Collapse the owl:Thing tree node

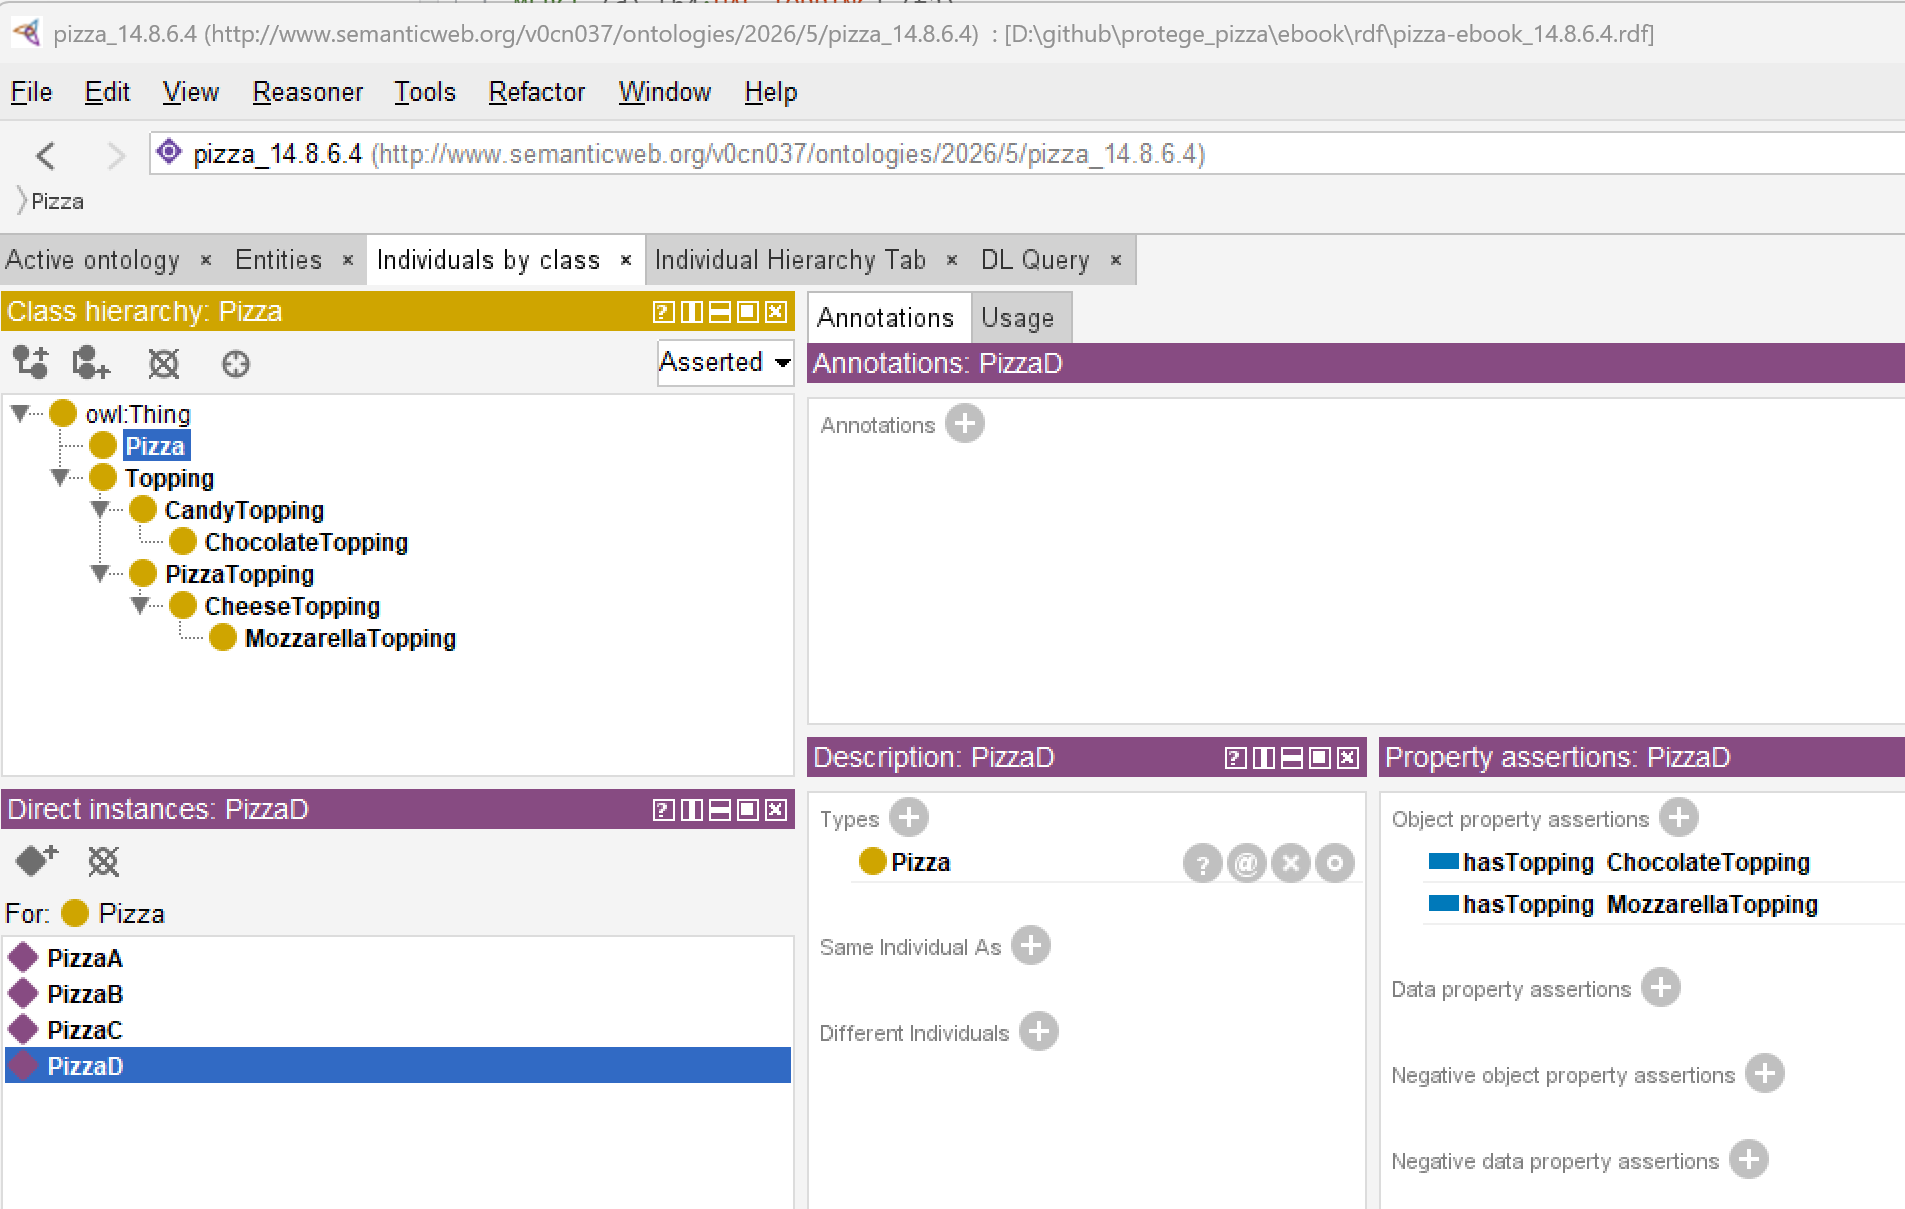pyautogui.click(x=20, y=413)
